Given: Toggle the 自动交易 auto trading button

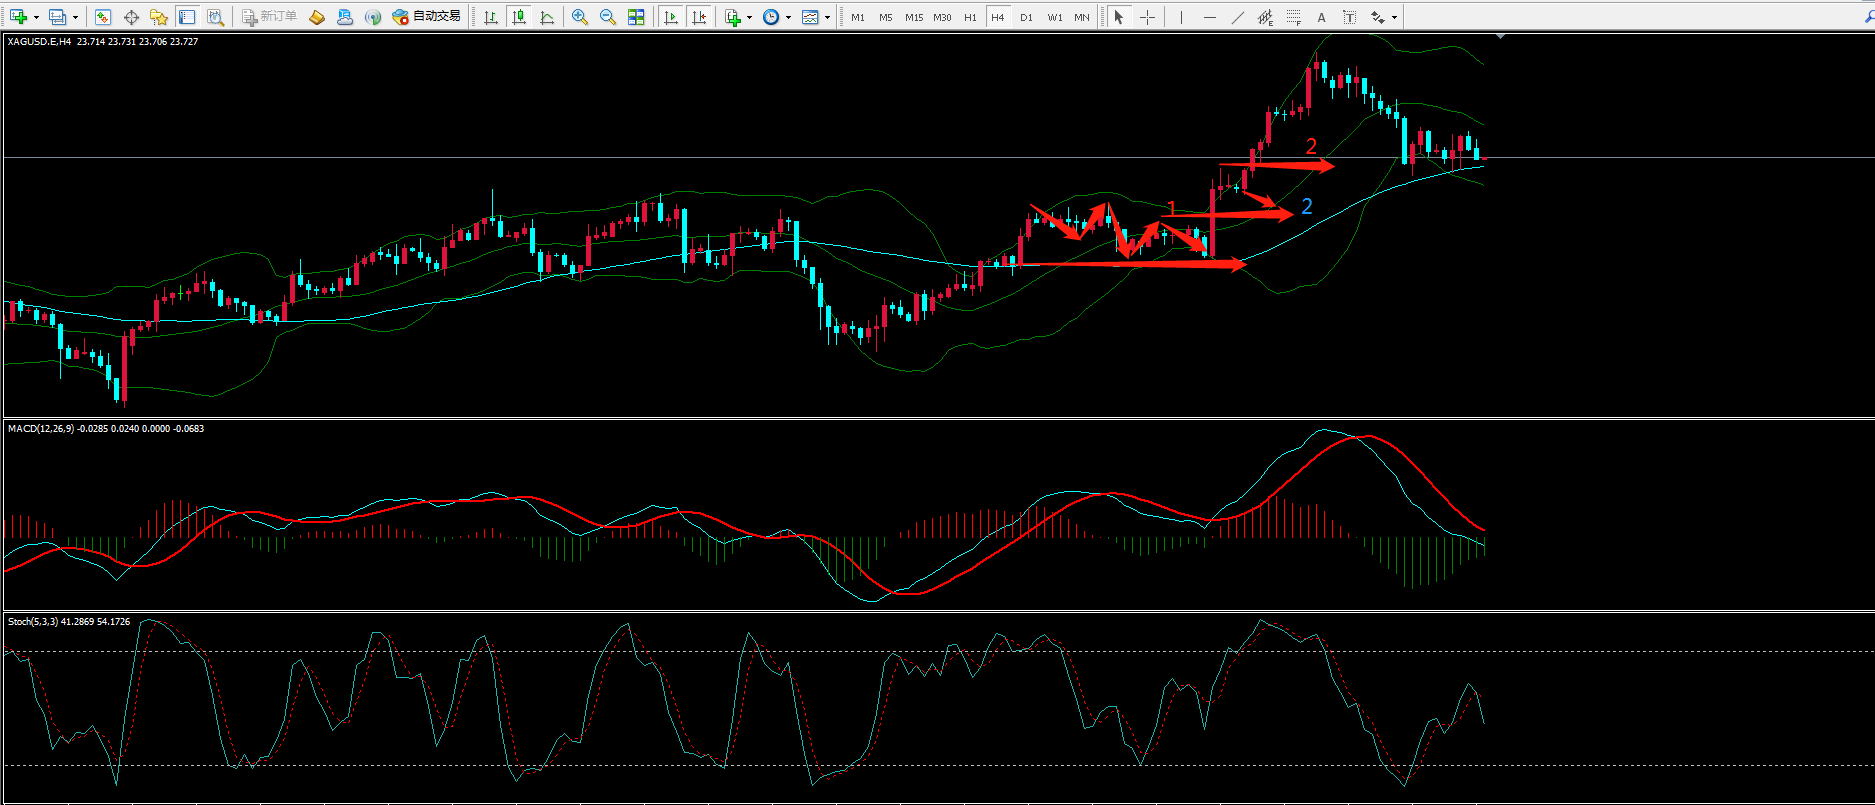Looking at the screenshot, I should [x=427, y=17].
